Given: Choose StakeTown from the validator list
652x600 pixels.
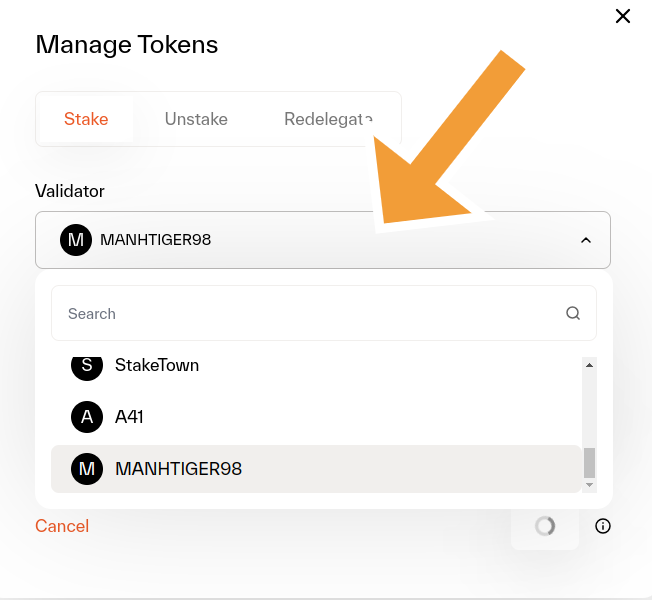Looking at the screenshot, I should tap(157, 366).
